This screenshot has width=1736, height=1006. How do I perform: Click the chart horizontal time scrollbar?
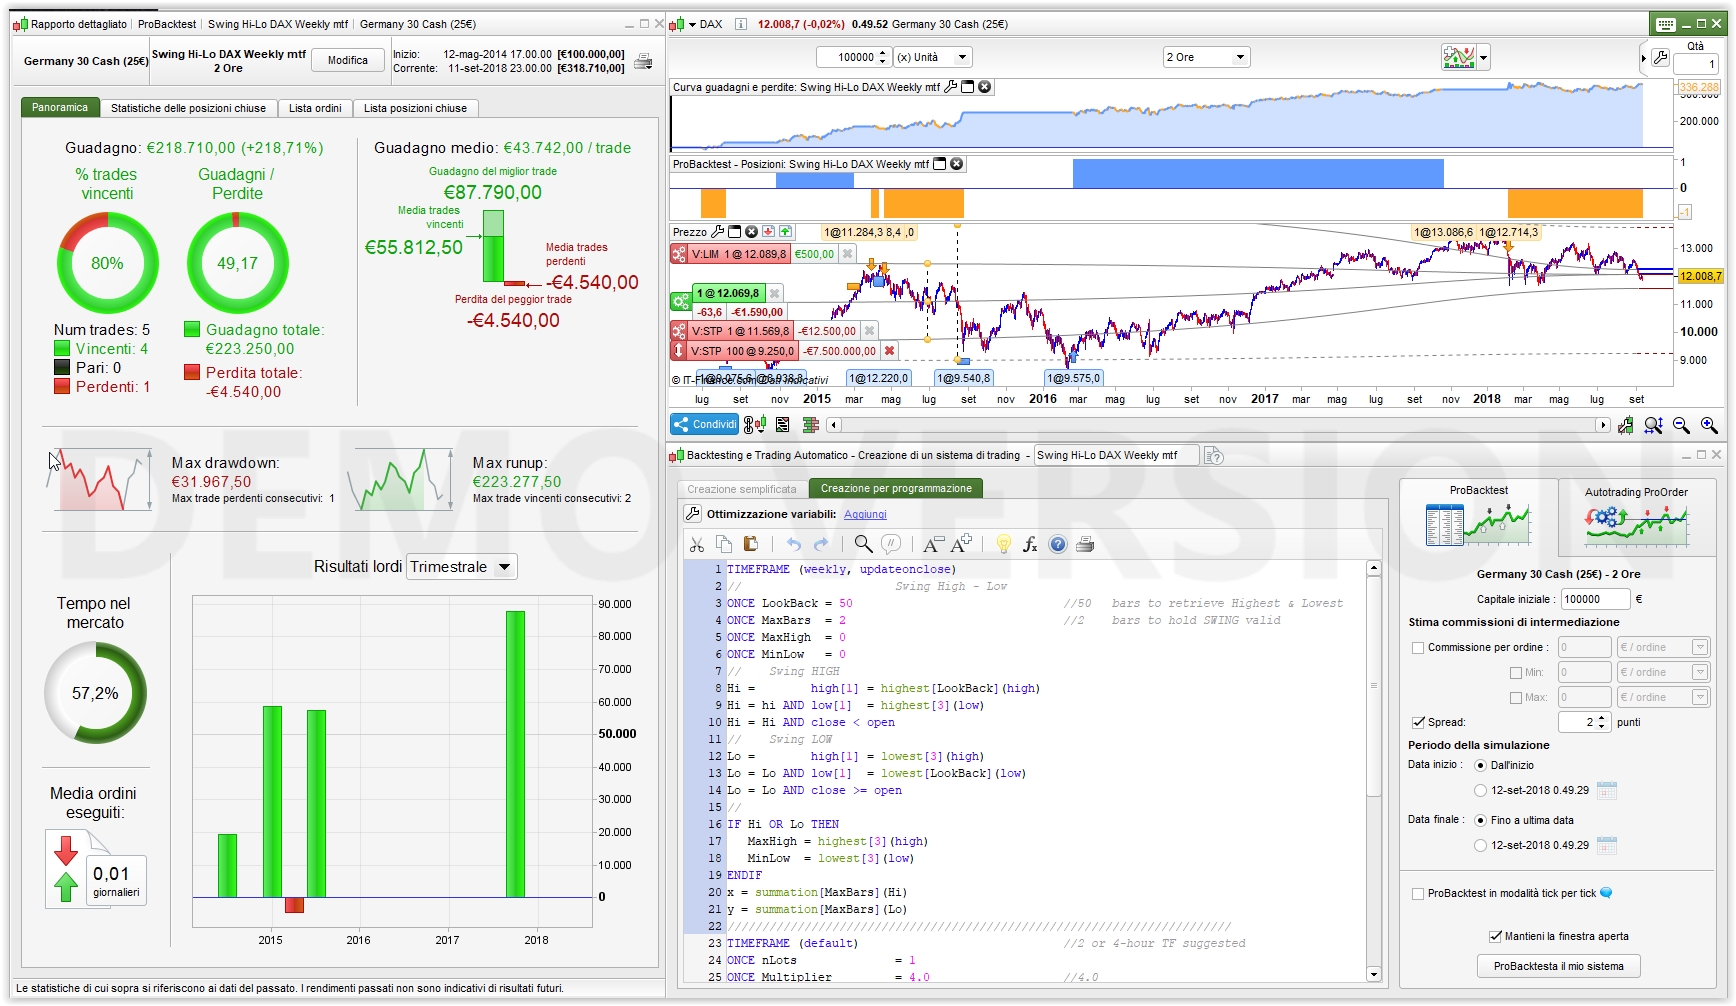click(x=1217, y=425)
